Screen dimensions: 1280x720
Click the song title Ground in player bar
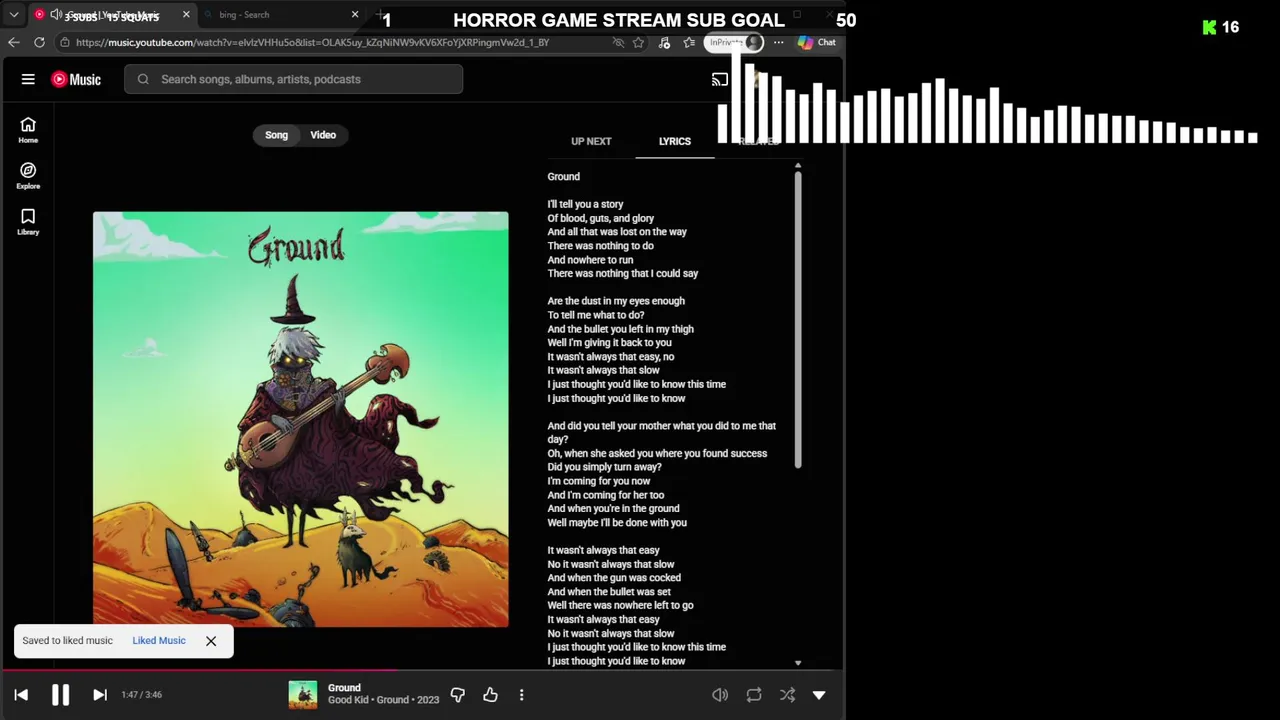[x=344, y=688]
